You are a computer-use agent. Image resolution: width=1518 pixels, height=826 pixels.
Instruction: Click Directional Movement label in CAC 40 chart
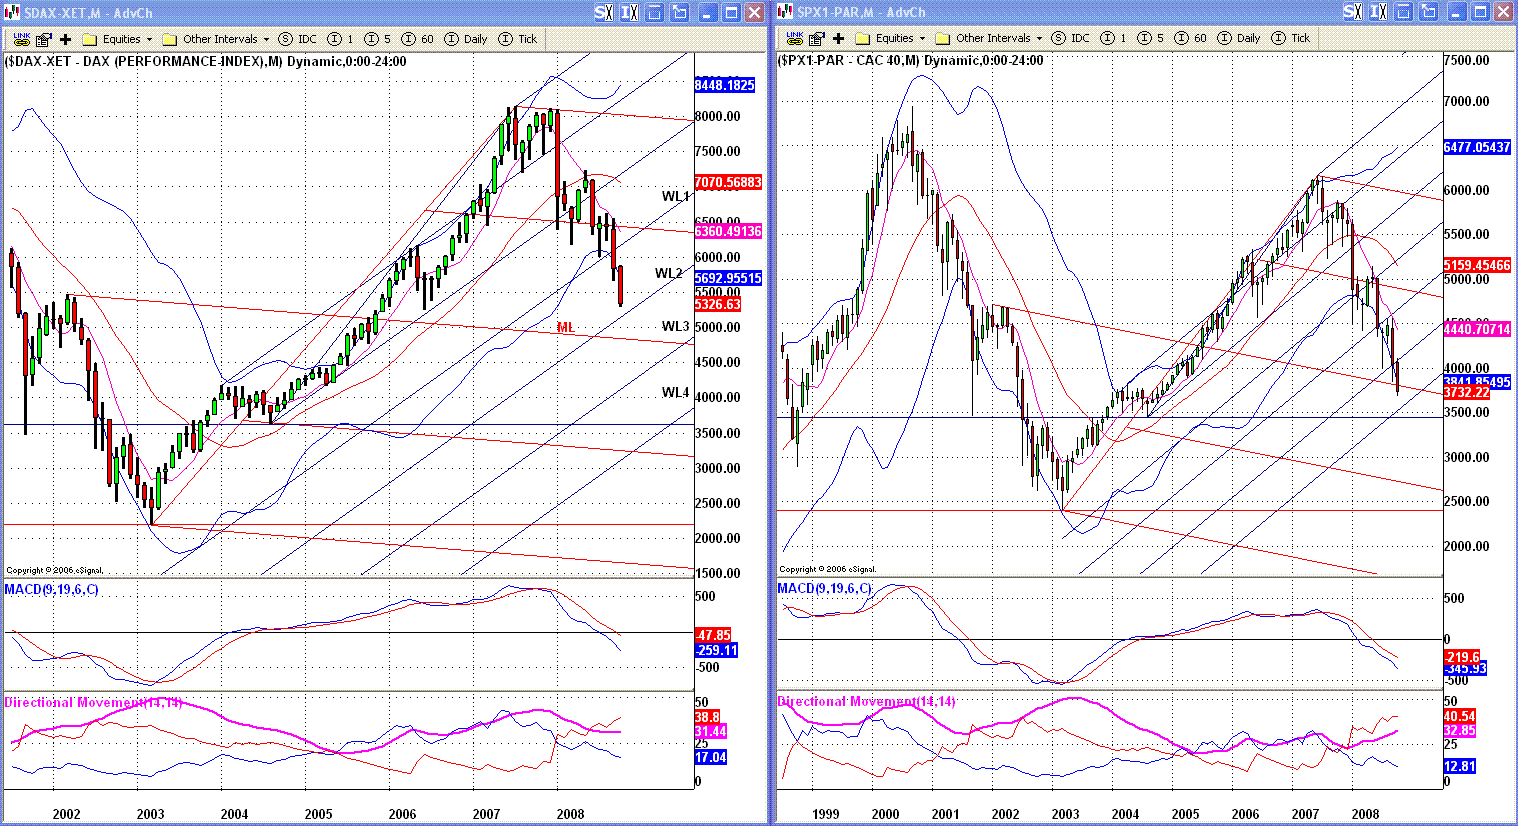[x=866, y=702]
